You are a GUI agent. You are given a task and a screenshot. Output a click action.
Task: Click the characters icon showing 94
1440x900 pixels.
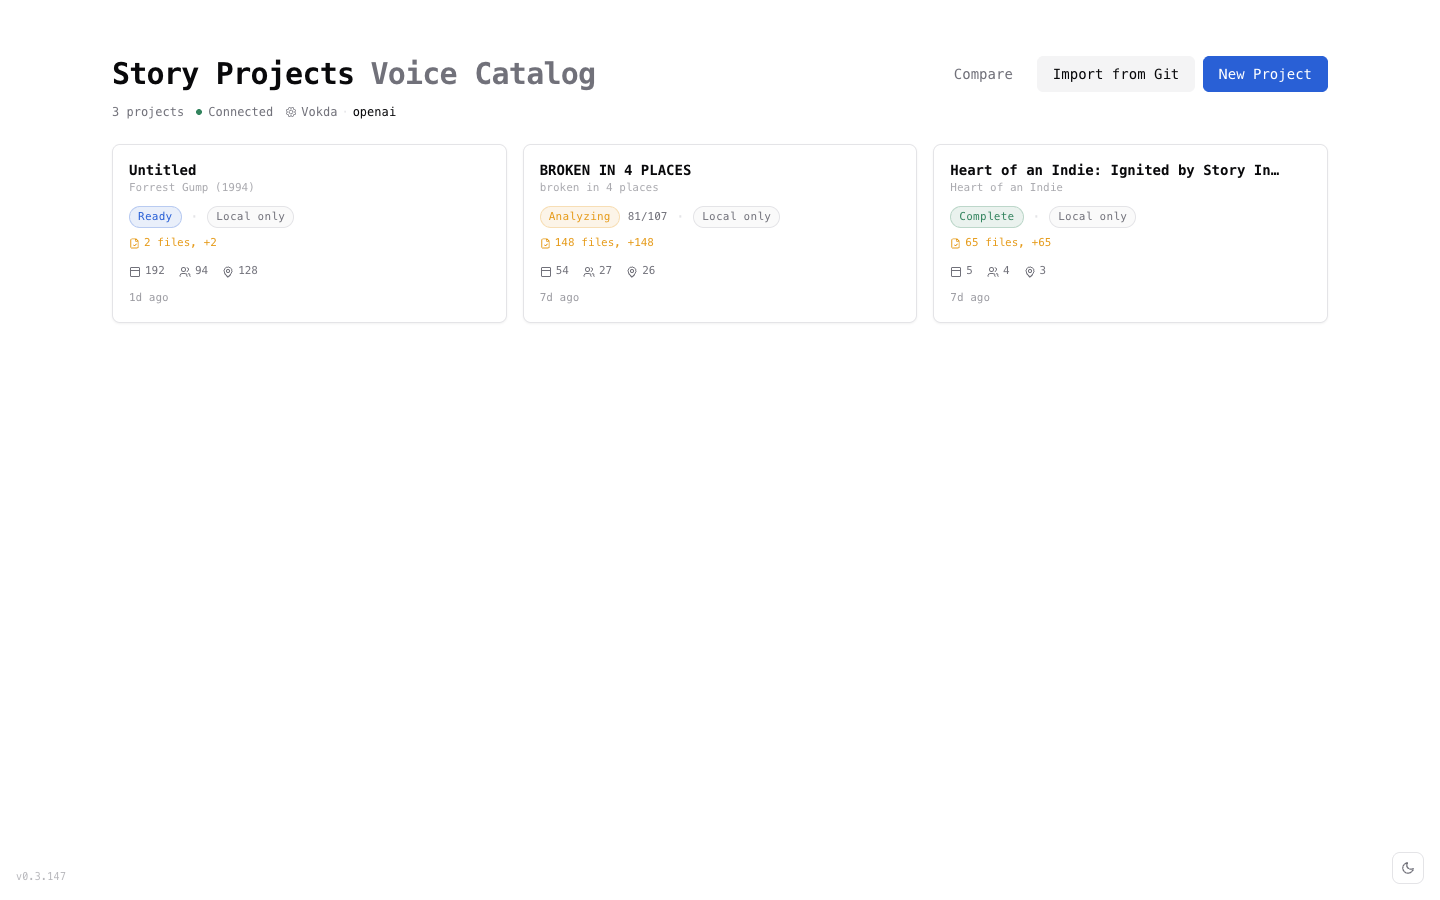[x=184, y=271]
